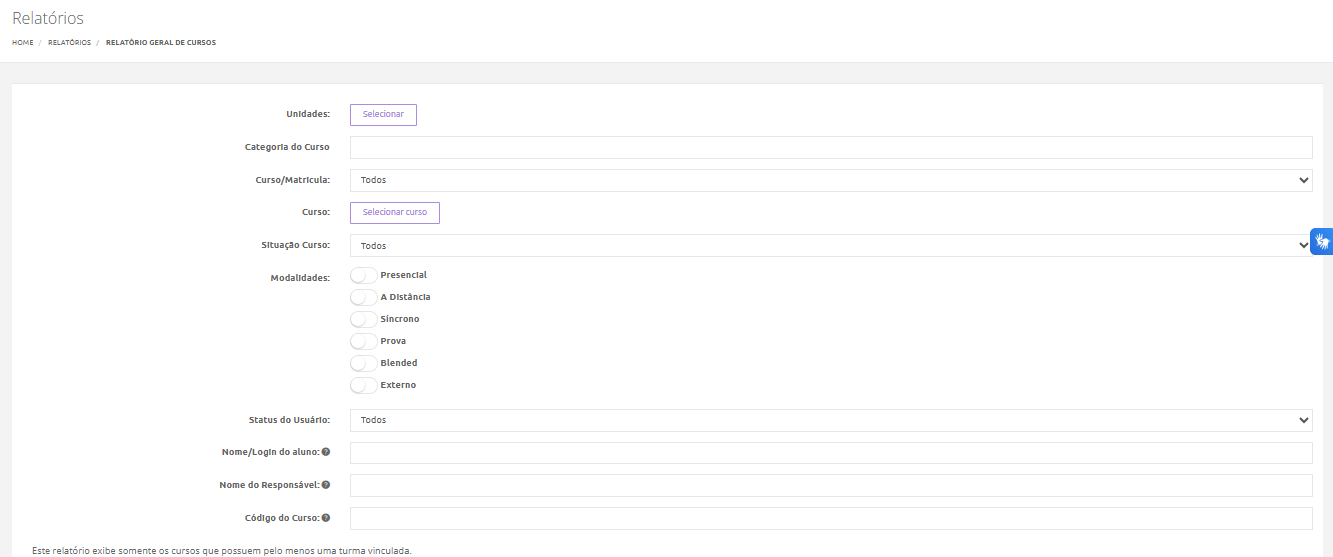Click the Nome/Login do aluno input
Image resolution: width=1333 pixels, height=557 pixels.
pyautogui.click(x=830, y=453)
